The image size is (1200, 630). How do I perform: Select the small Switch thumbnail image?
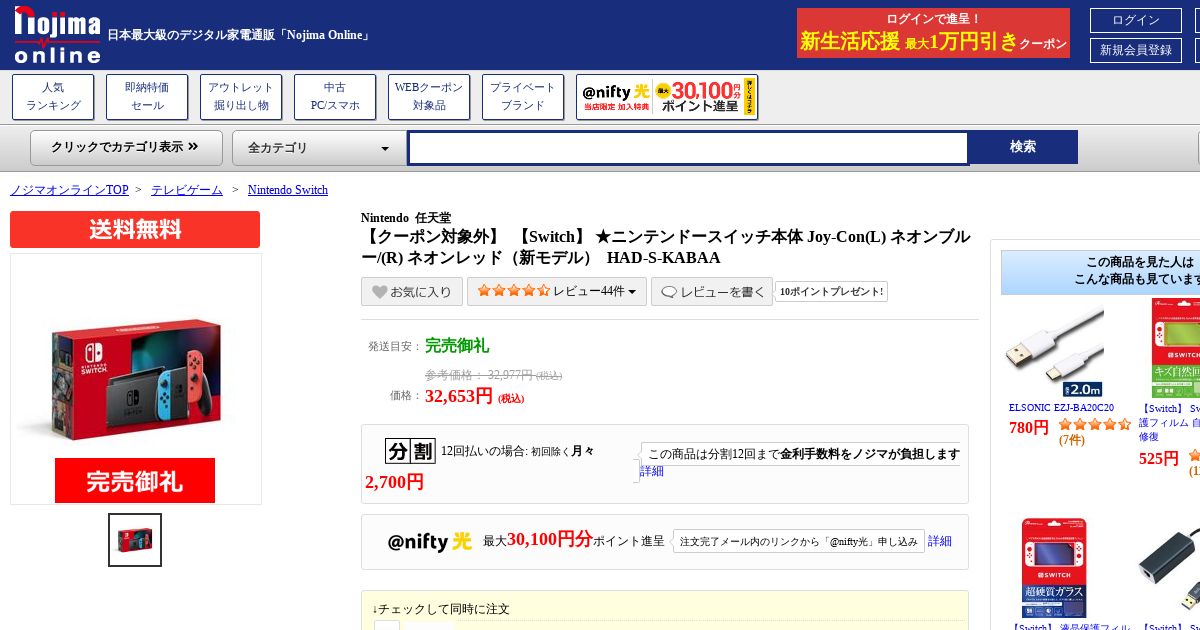135,540
